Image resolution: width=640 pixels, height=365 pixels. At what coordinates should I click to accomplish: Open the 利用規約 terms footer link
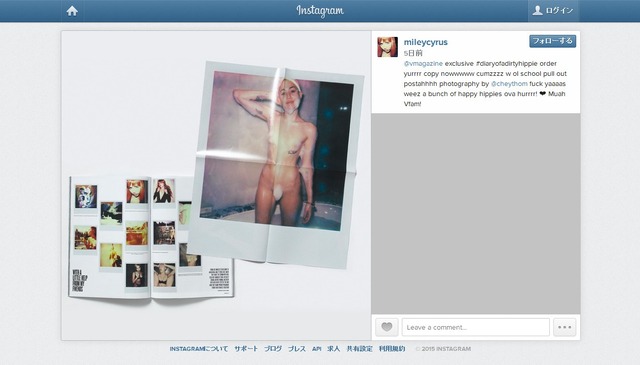[x=392, y=349]
